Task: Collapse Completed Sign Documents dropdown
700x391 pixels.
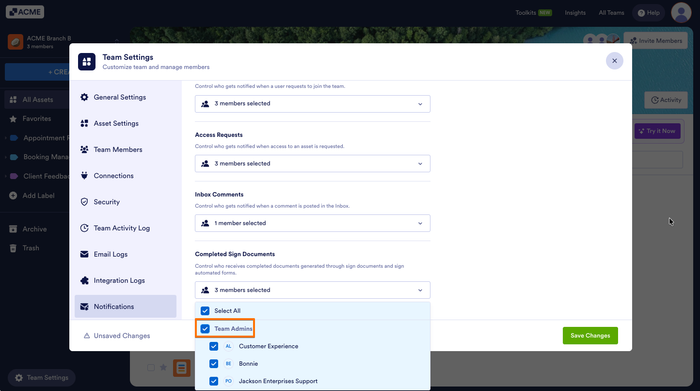Action: [312, 290]
